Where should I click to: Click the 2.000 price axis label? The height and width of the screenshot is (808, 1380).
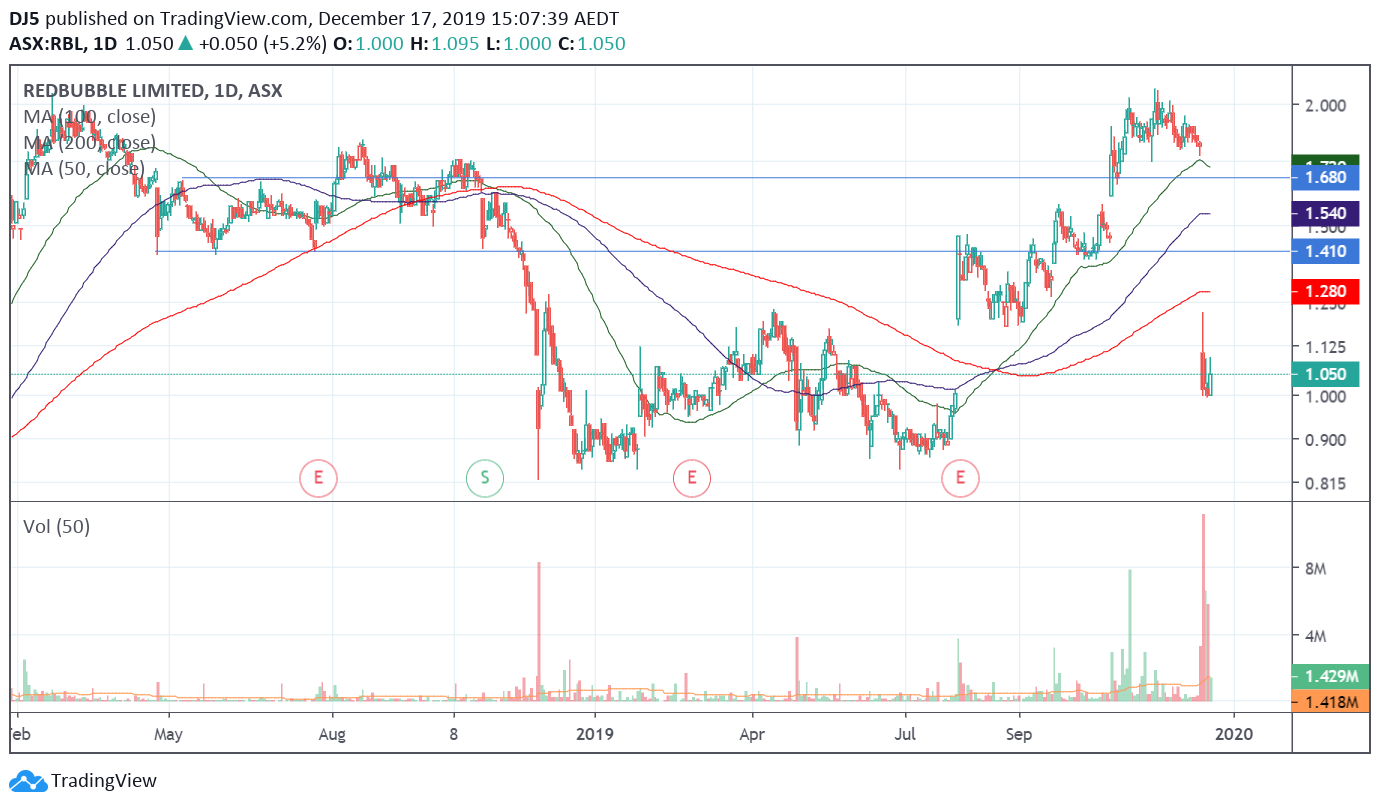1325,105
